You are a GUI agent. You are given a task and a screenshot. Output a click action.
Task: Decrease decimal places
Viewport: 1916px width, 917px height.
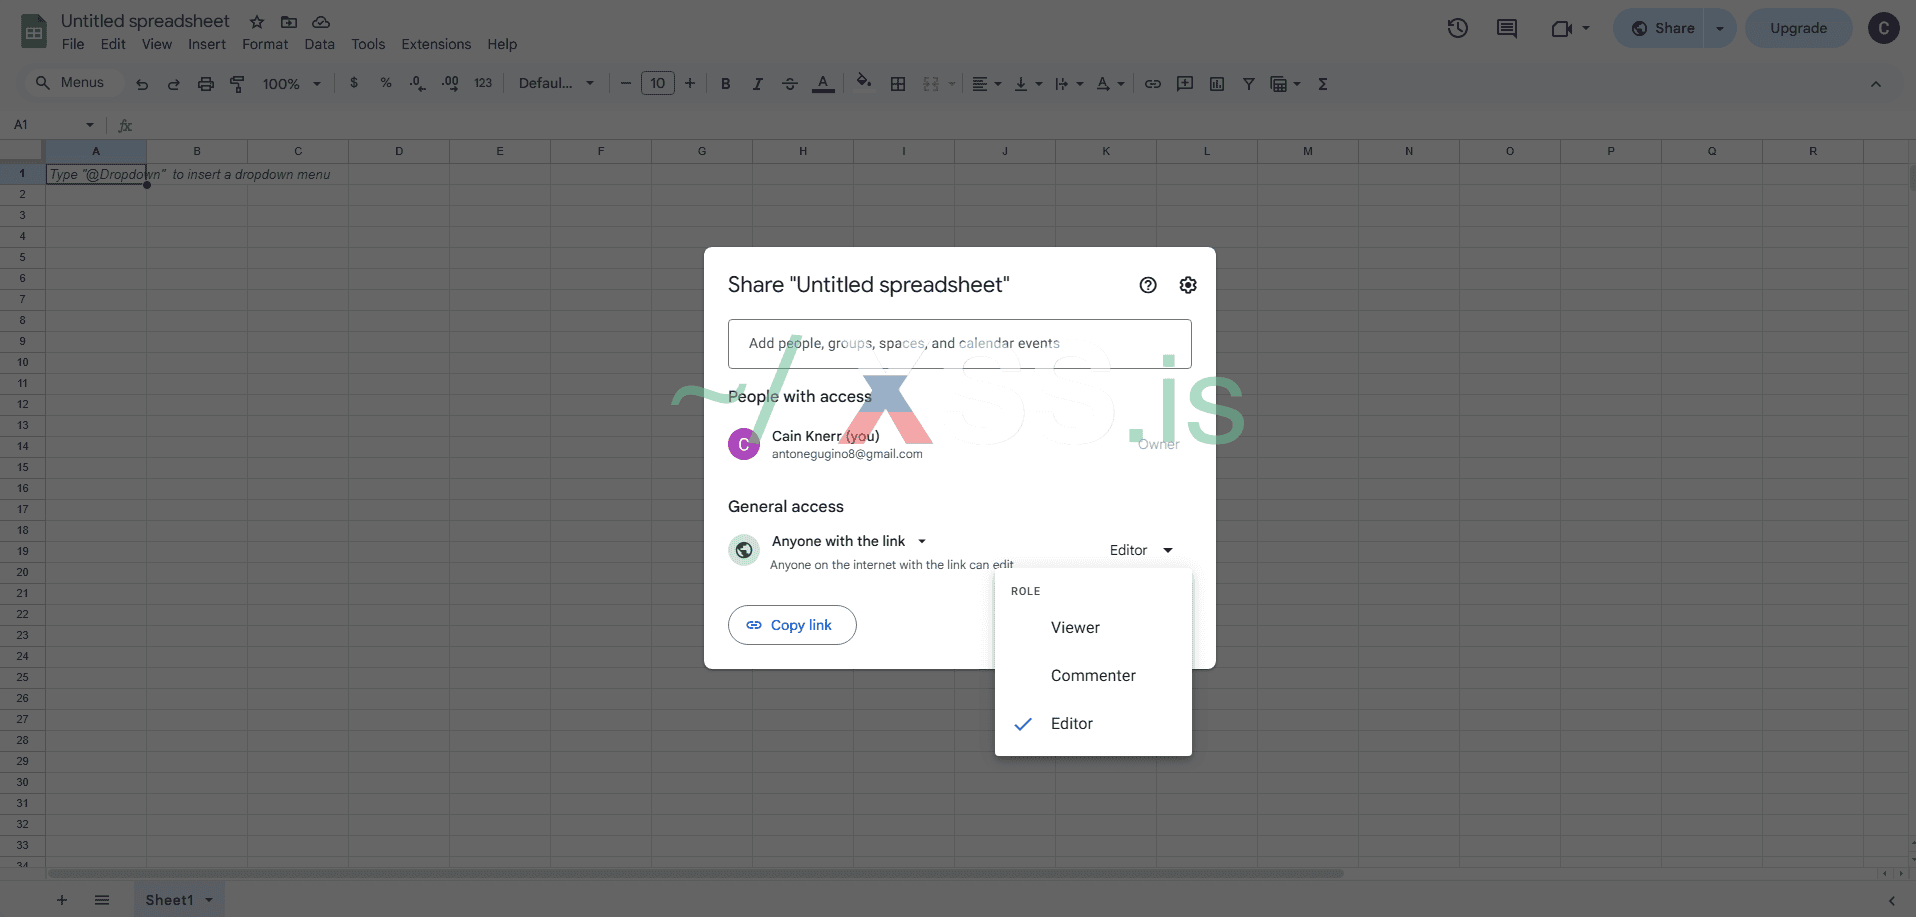(418, 83)
